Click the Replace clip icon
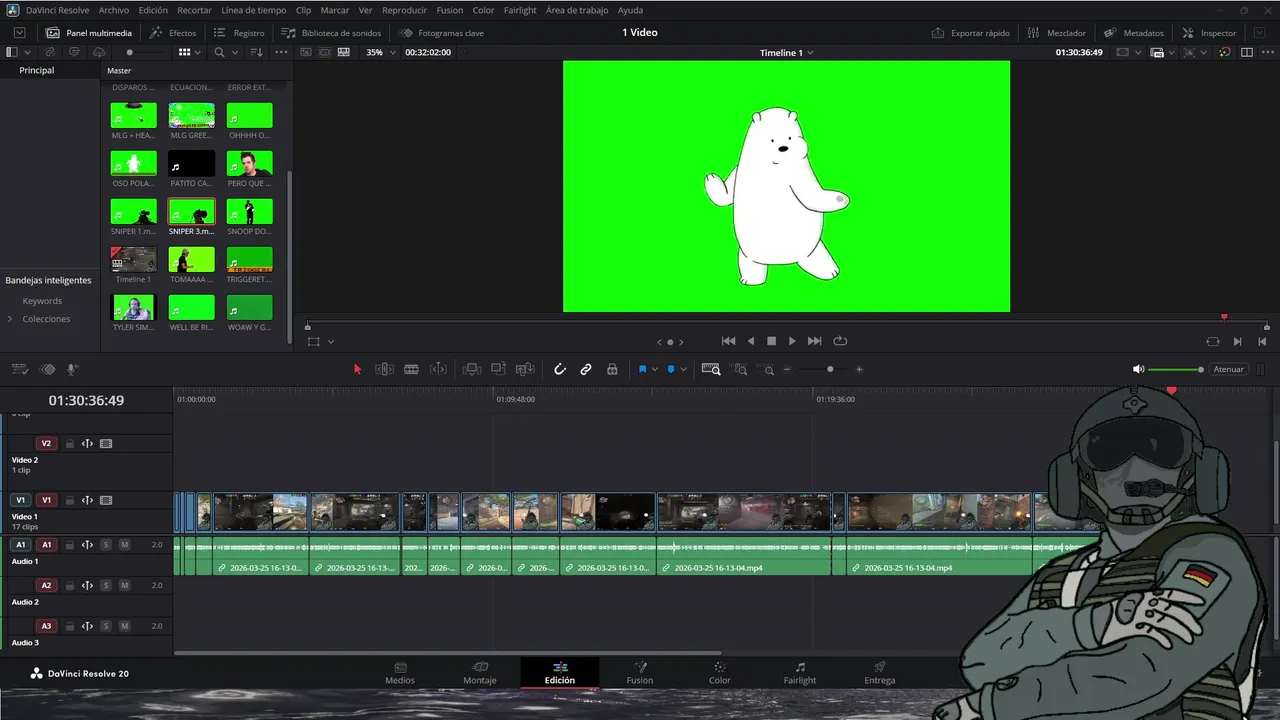Screen dimensions: 1280x720 pyautogui.click(x=525, y=369)
